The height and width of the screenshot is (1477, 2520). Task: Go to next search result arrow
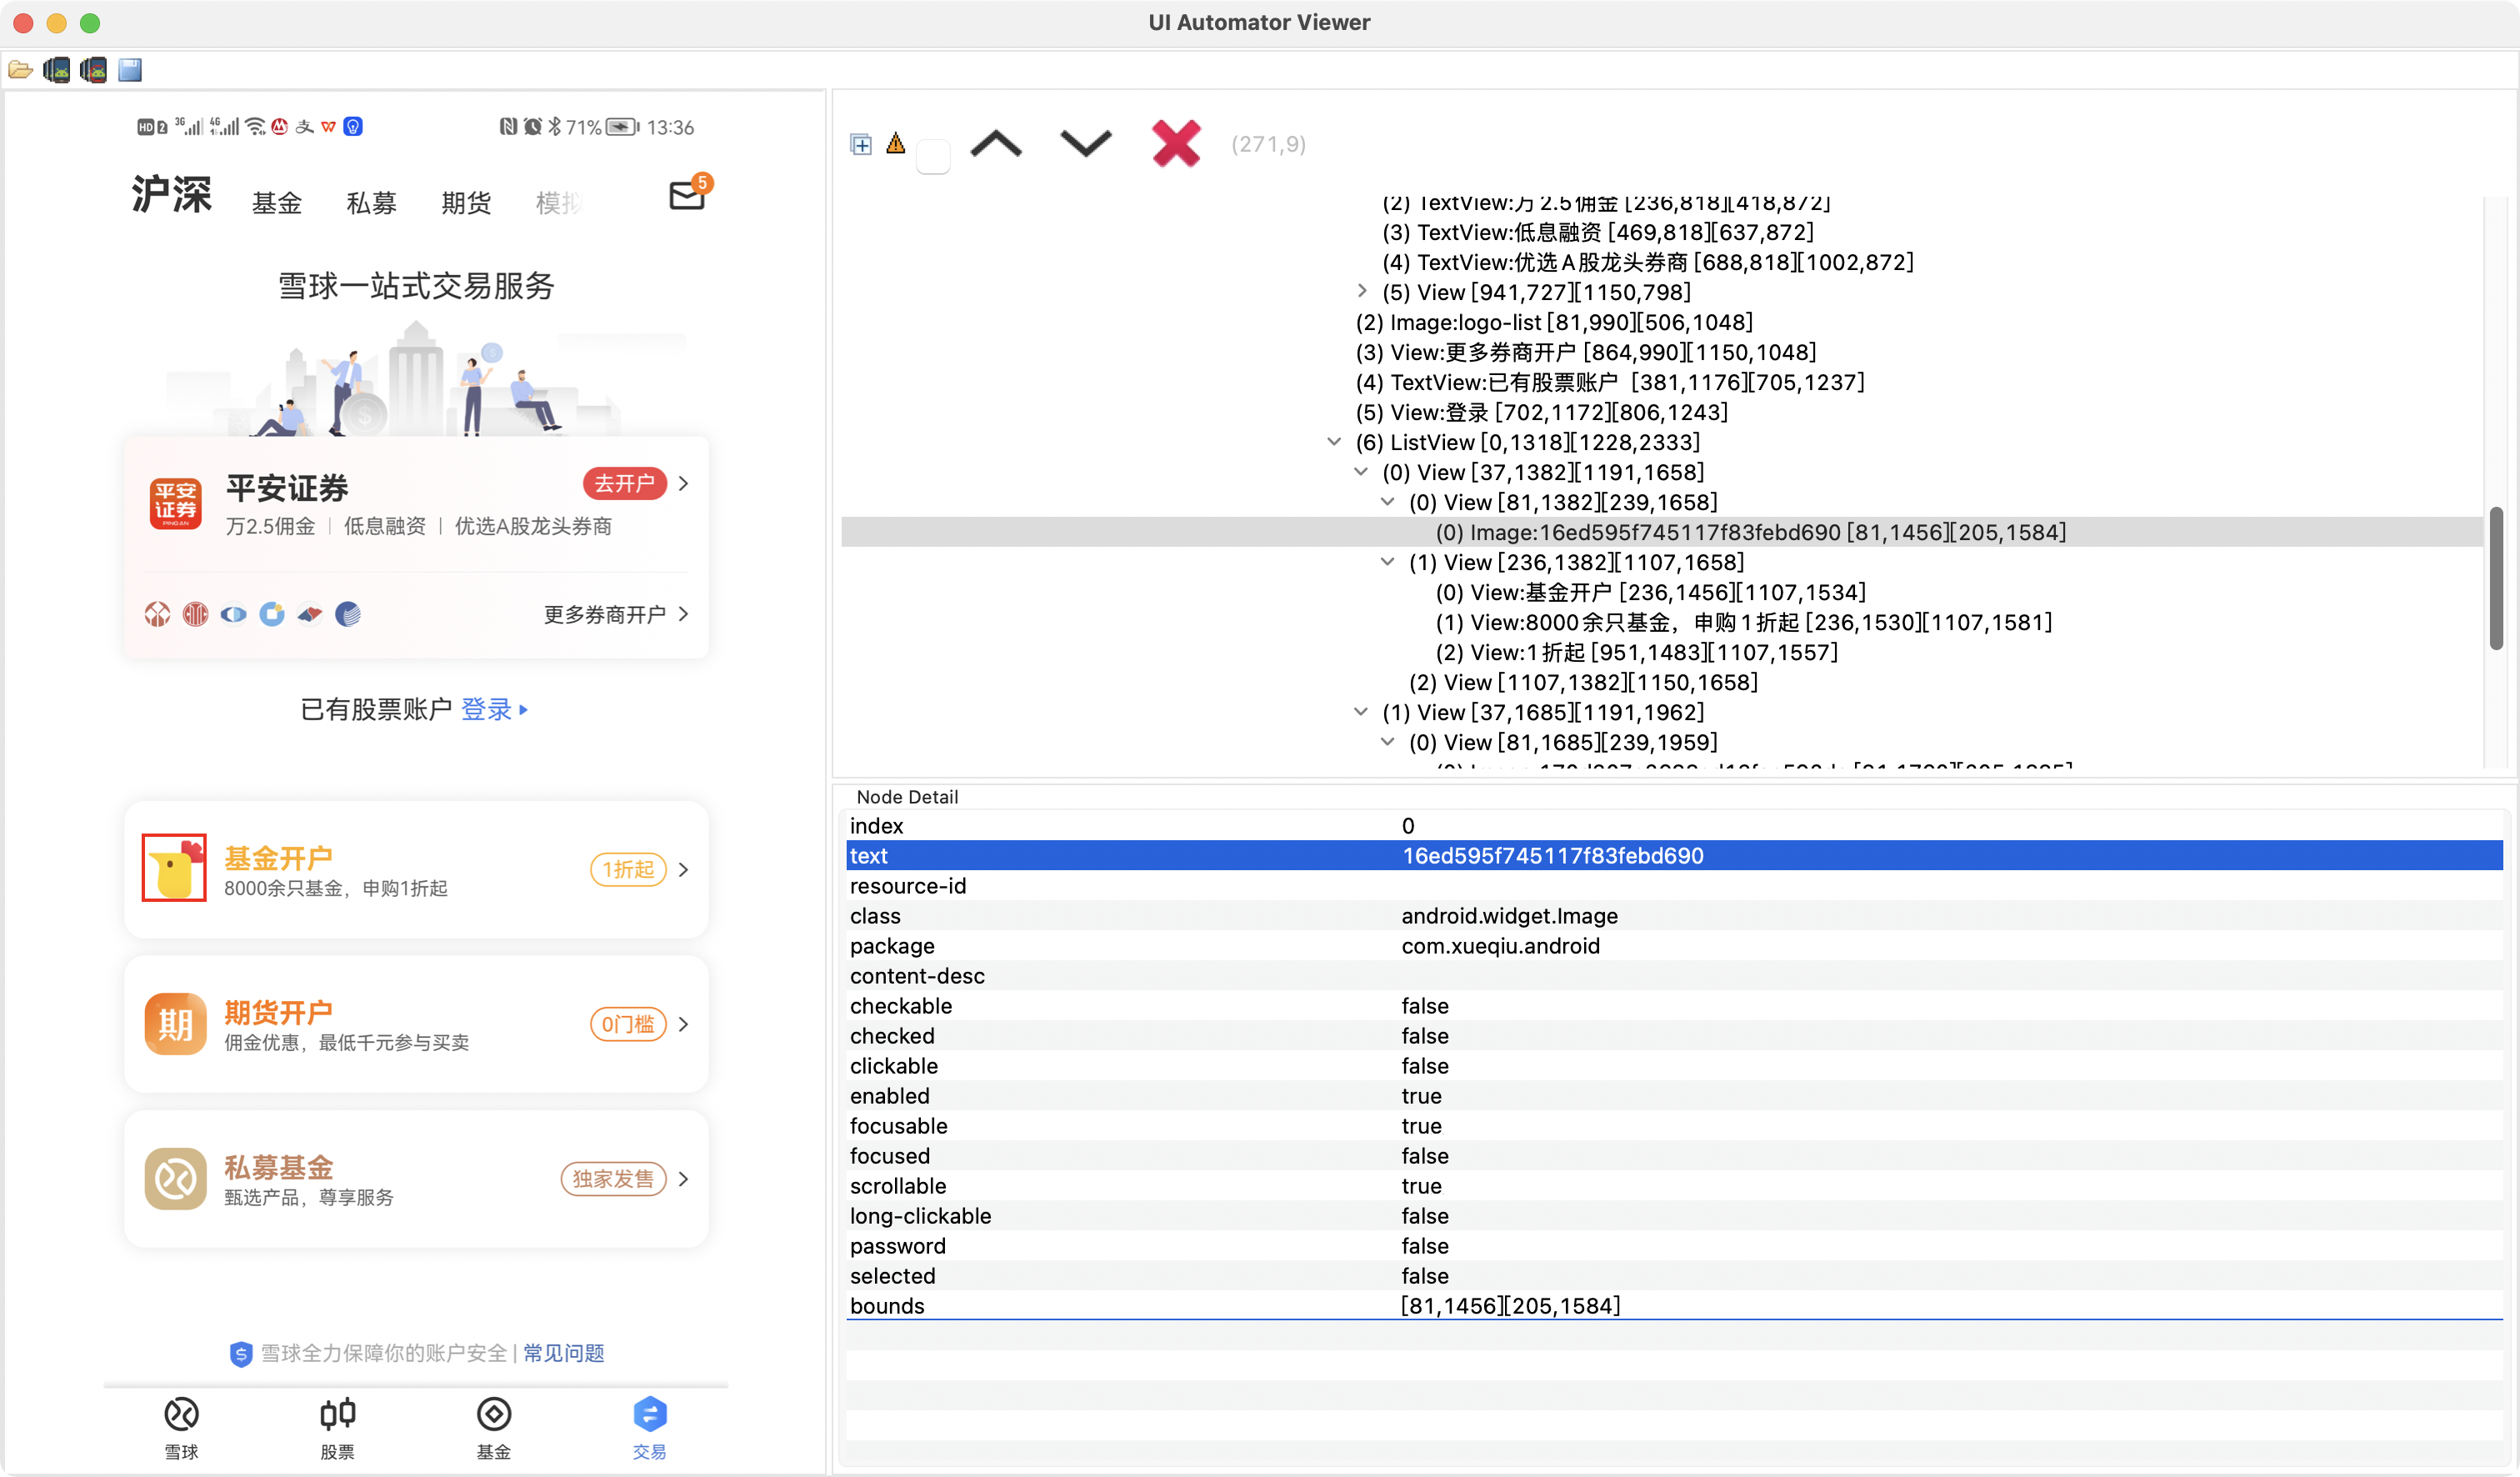click(x=1085, y=144)
